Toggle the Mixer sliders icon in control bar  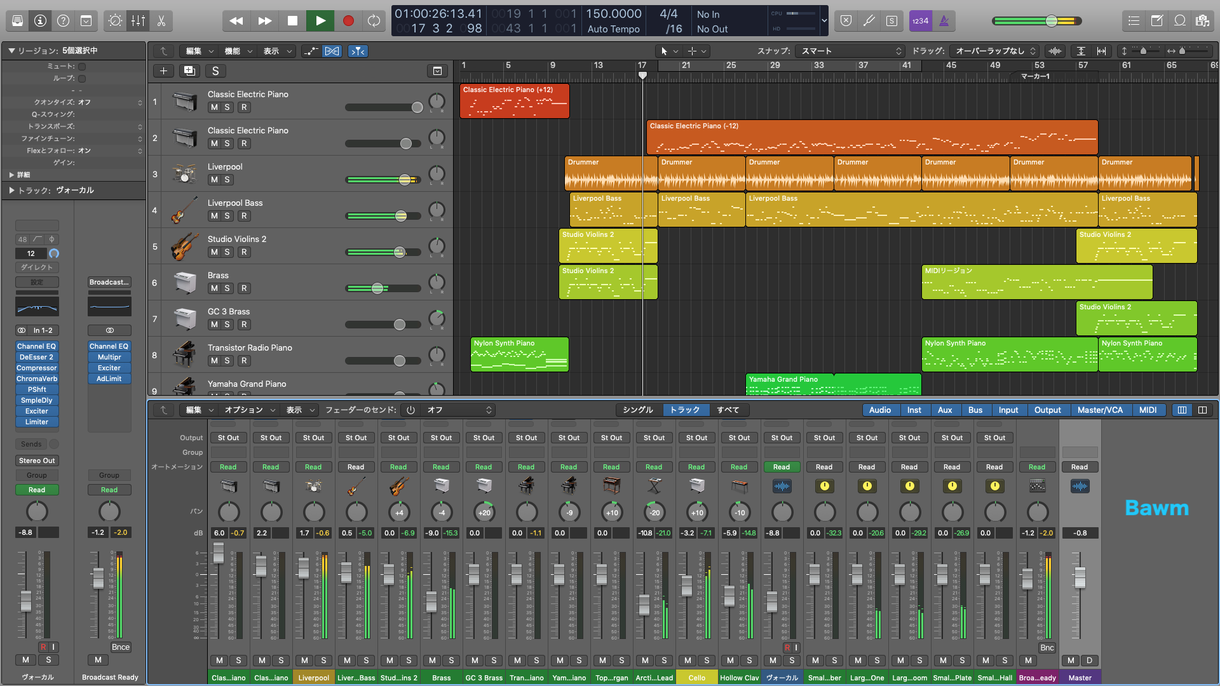pyautogui.click(x=138, y=21)
